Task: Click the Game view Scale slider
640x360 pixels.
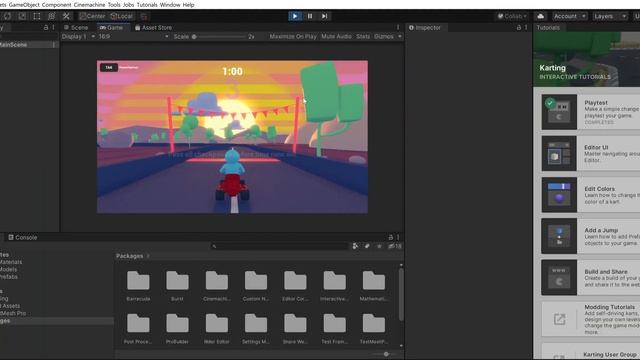Action: click(x=219, y=36)
